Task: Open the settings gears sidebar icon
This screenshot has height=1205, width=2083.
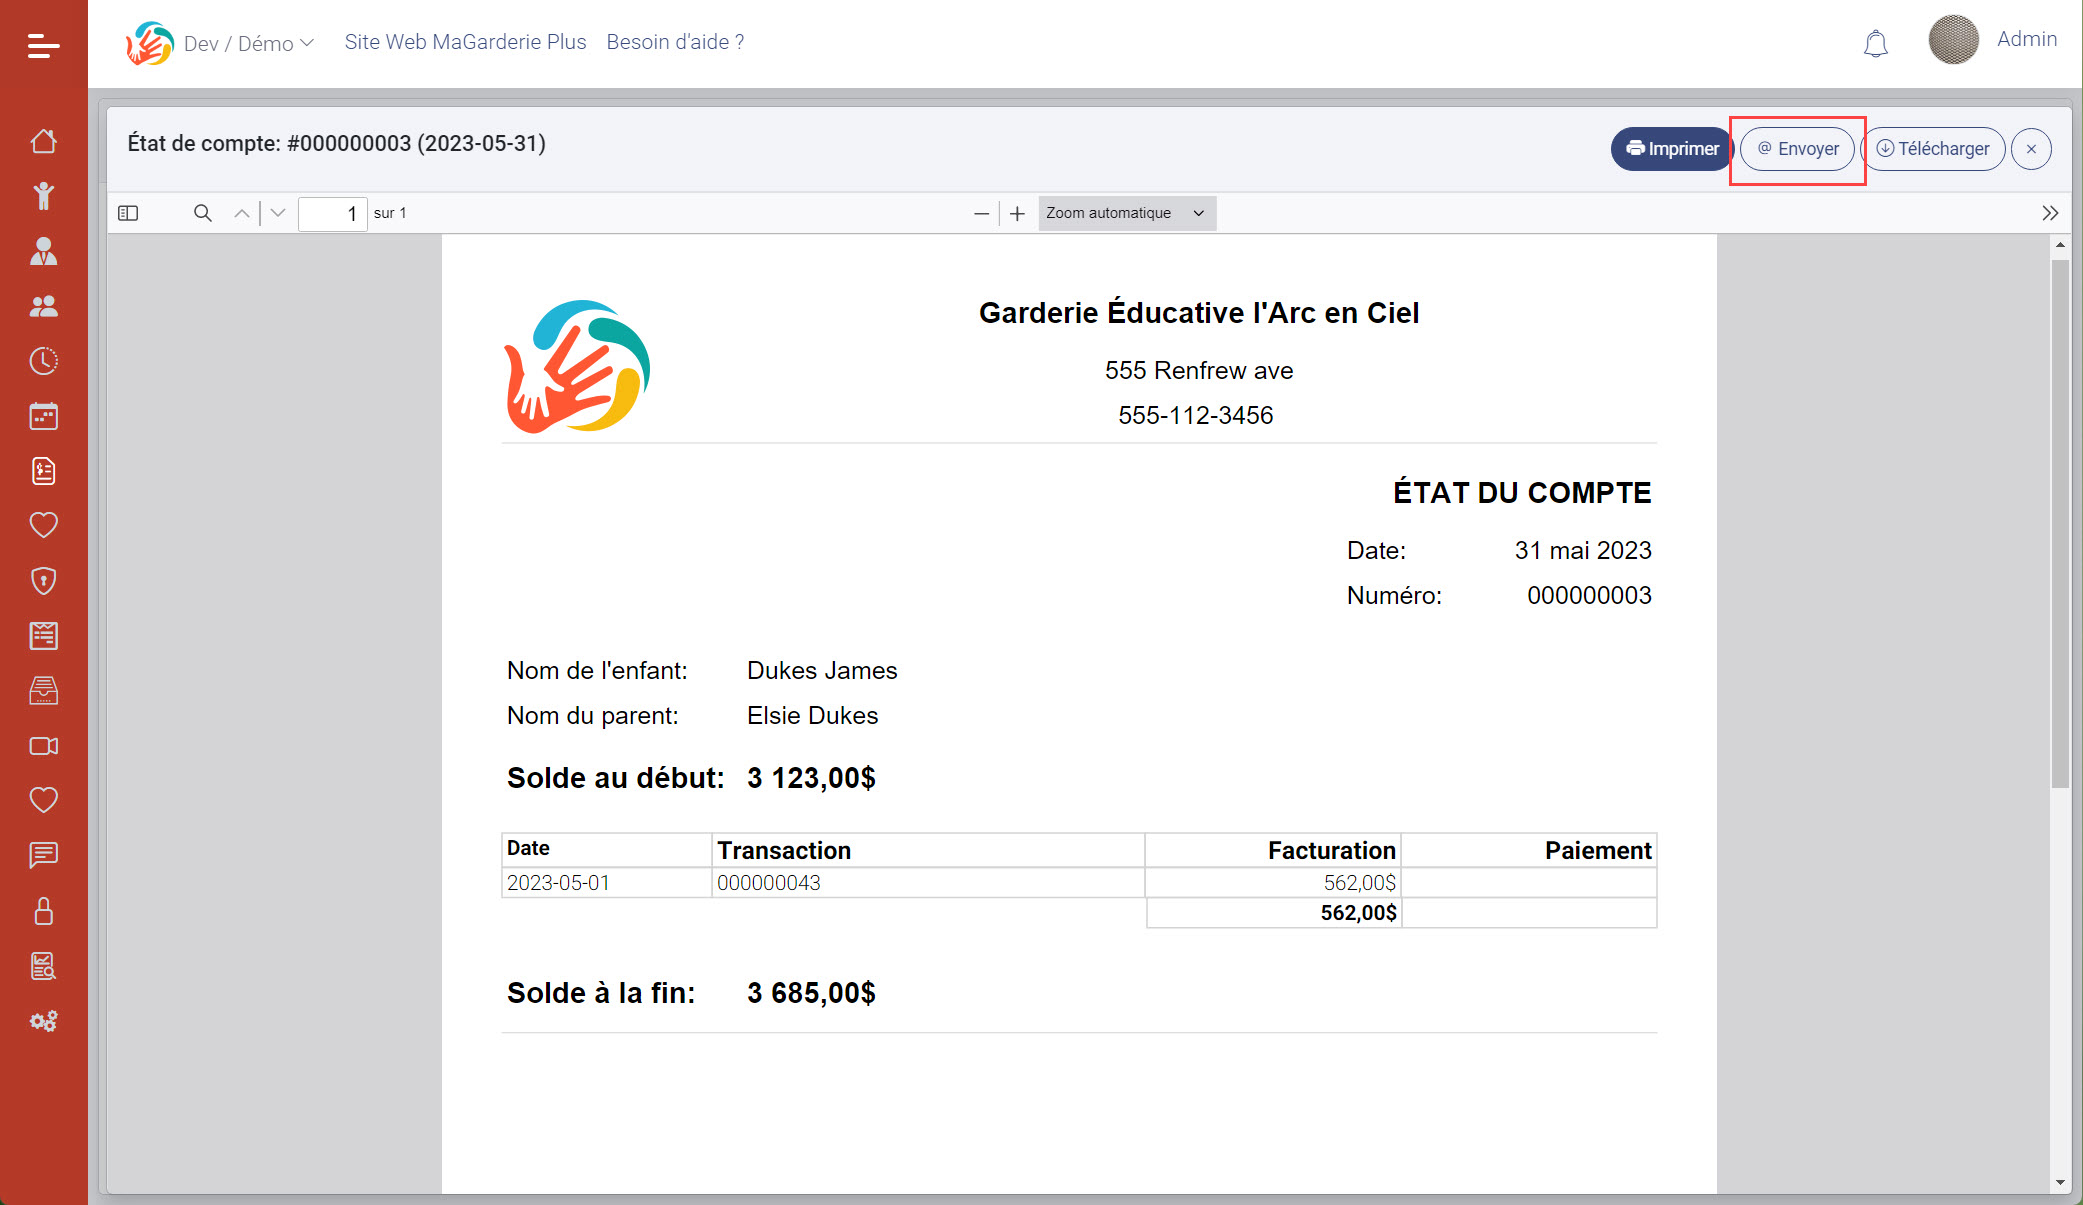Action: [43, 1021]
